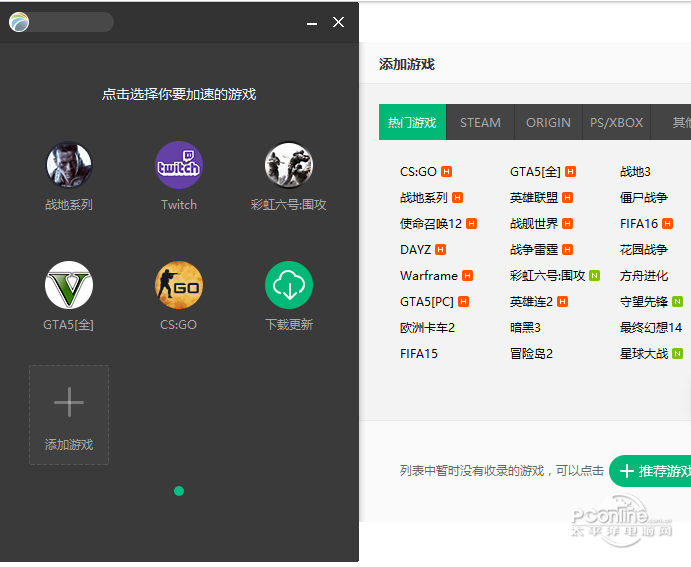Viewport: 691px width, 567px height.
Task: Click the orange H badge beside 战舰世界
Action: coord(568,224)
